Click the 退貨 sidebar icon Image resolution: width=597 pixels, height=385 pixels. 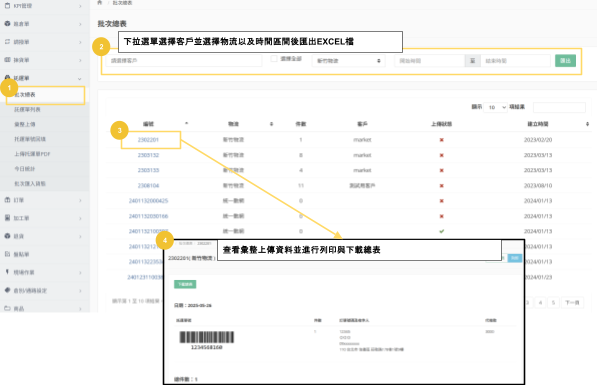[x=7, y=236]
